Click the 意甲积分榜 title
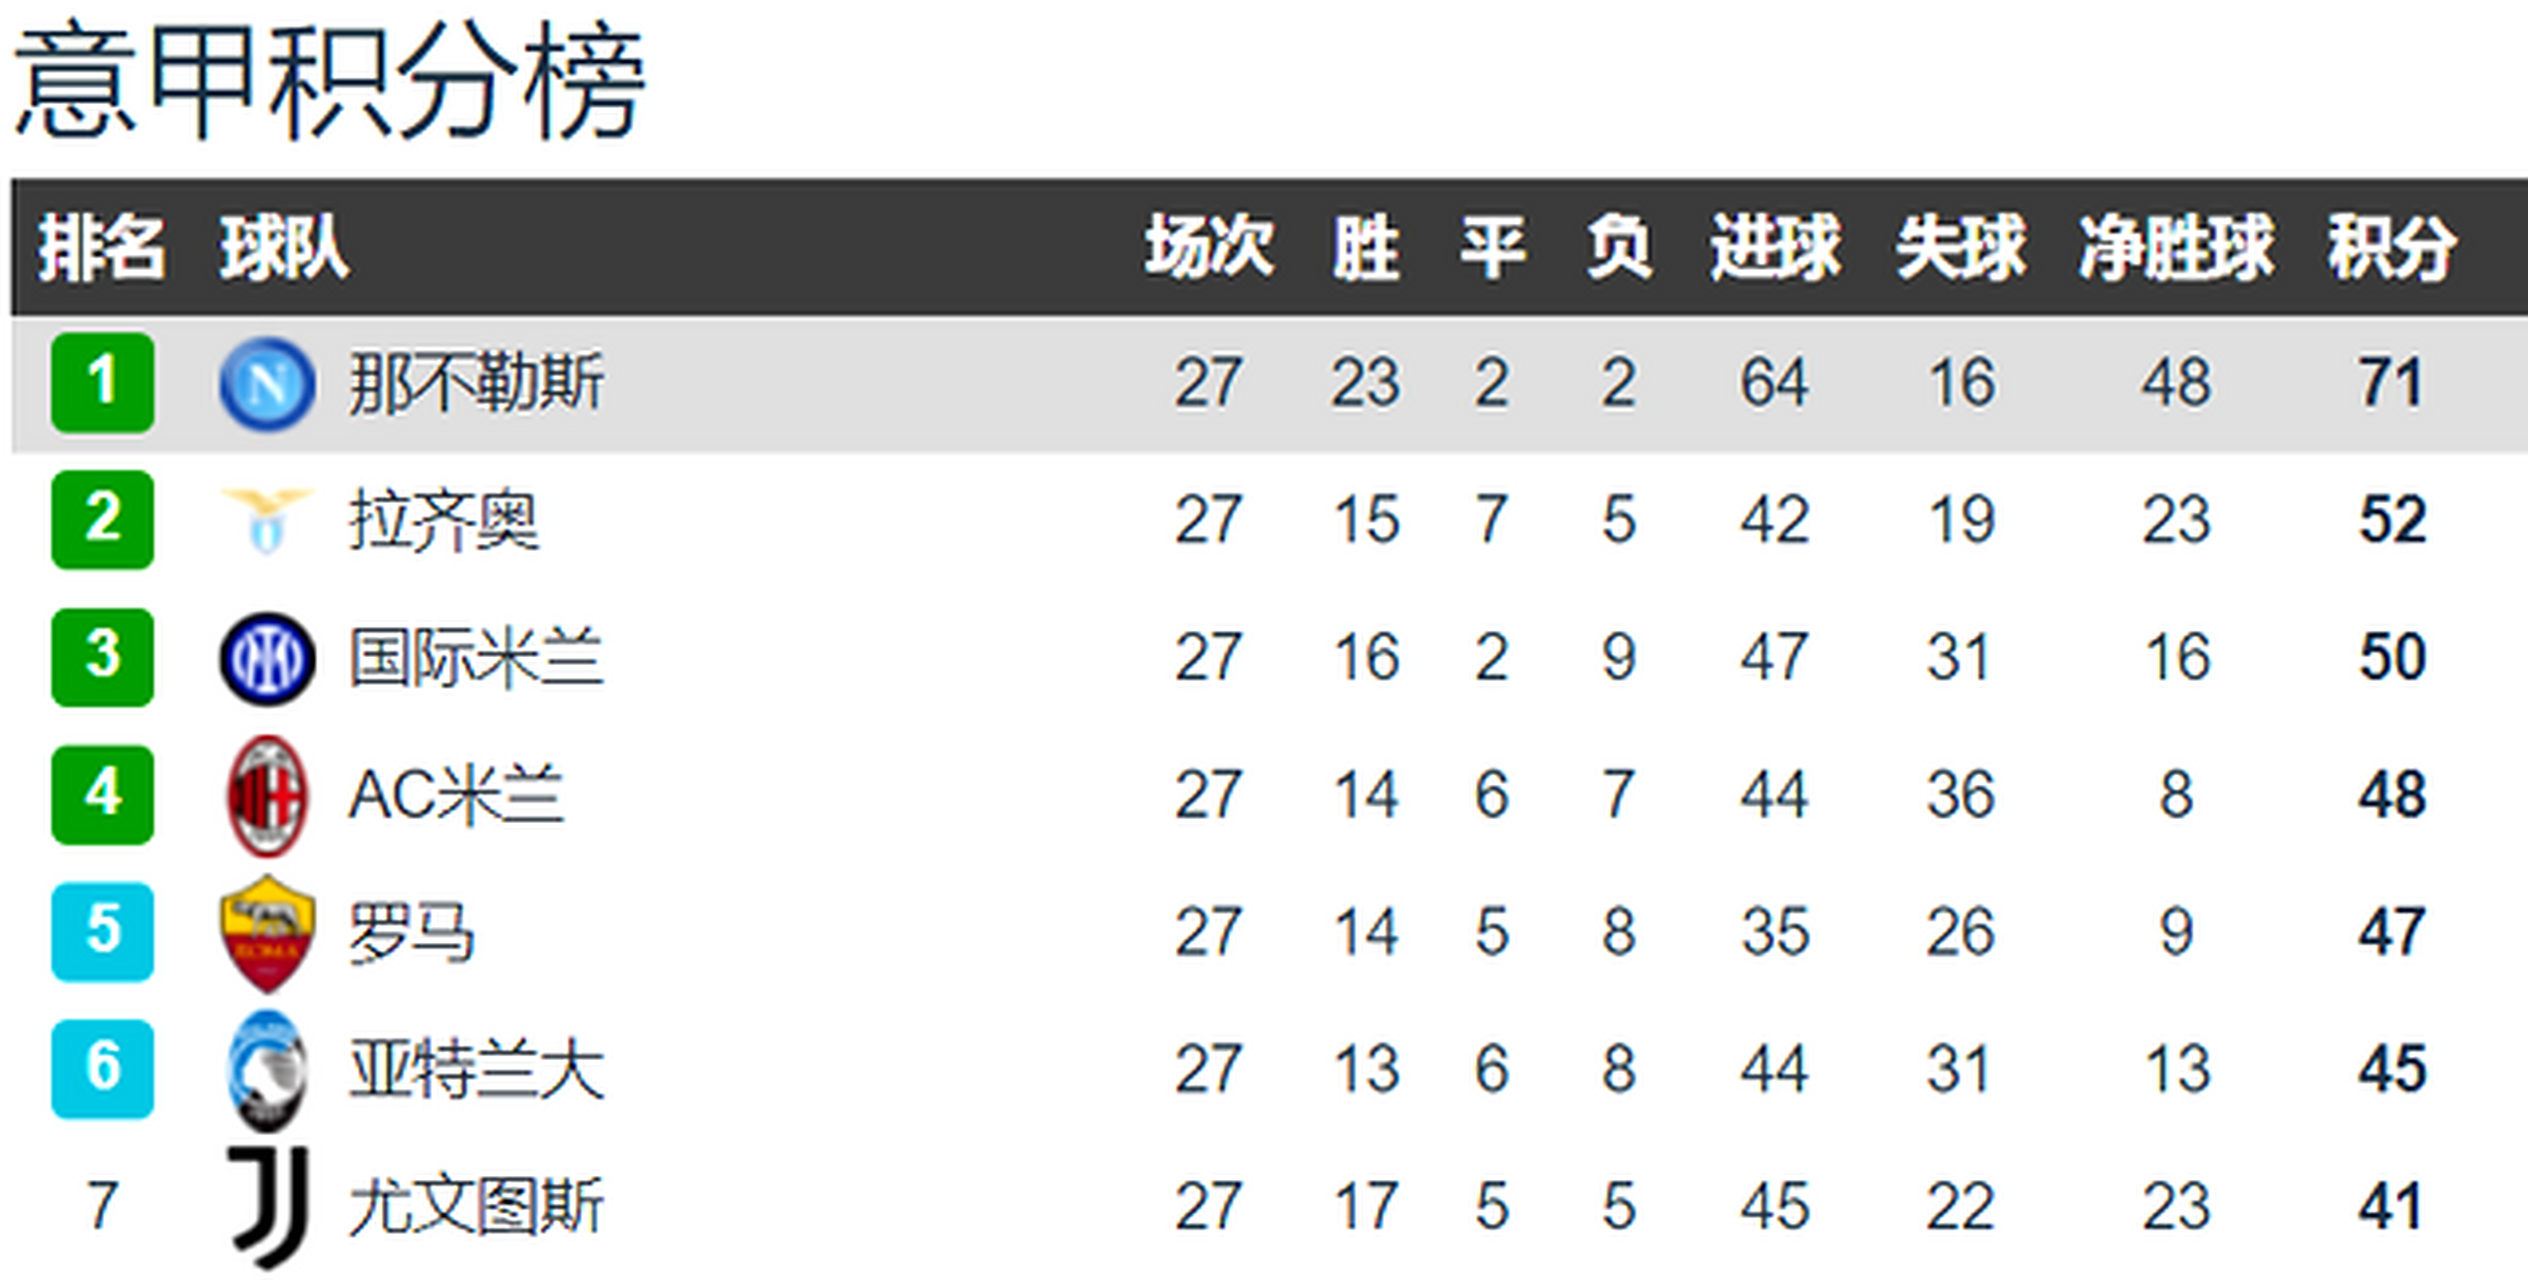 pos(329,83)
